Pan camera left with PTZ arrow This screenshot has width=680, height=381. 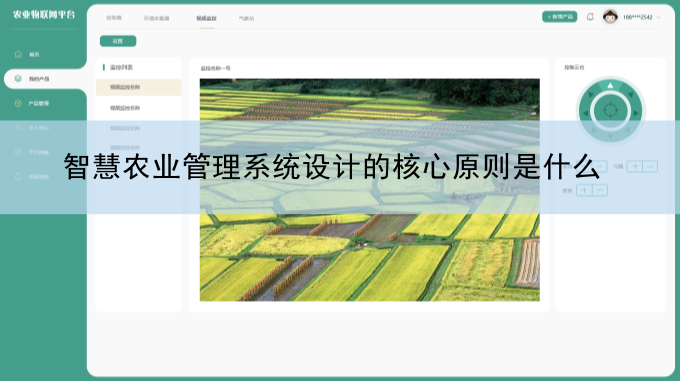pyautogui.click(x=585, y=113)
